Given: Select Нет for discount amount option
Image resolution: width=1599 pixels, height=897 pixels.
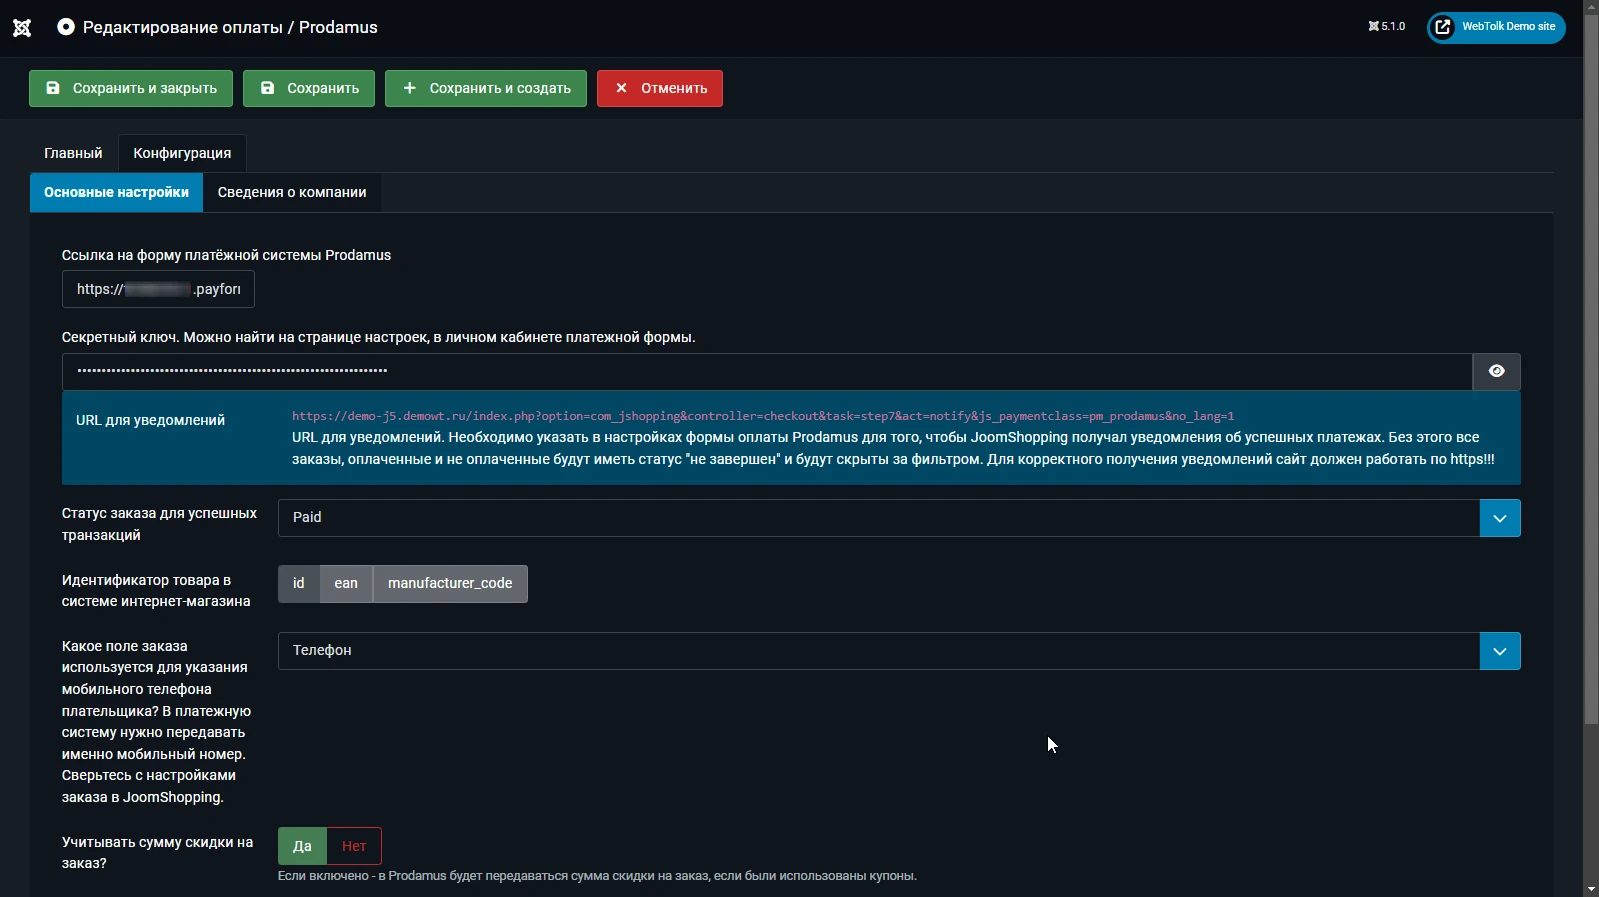Looking at the screenshot, I should (x=354, y=846).
